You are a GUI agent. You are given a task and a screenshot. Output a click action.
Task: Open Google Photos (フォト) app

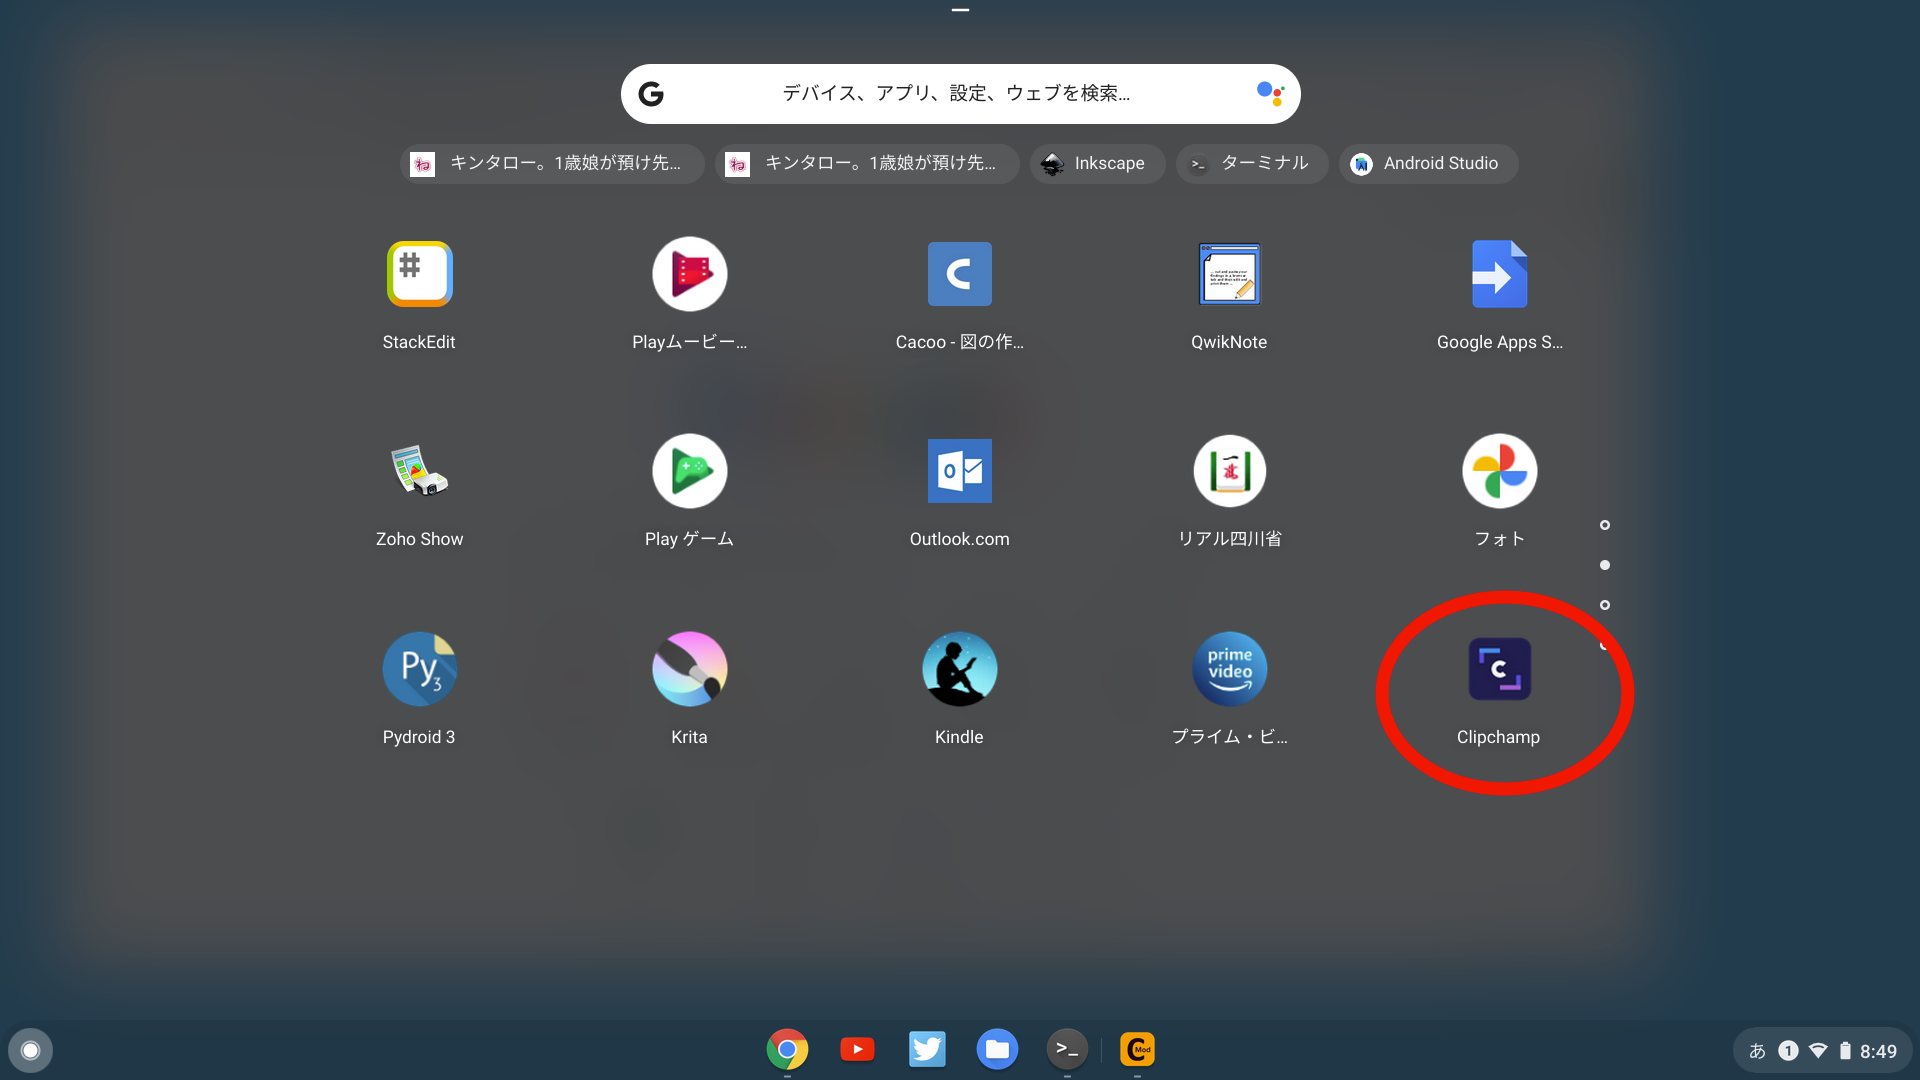click(1499, 472)
